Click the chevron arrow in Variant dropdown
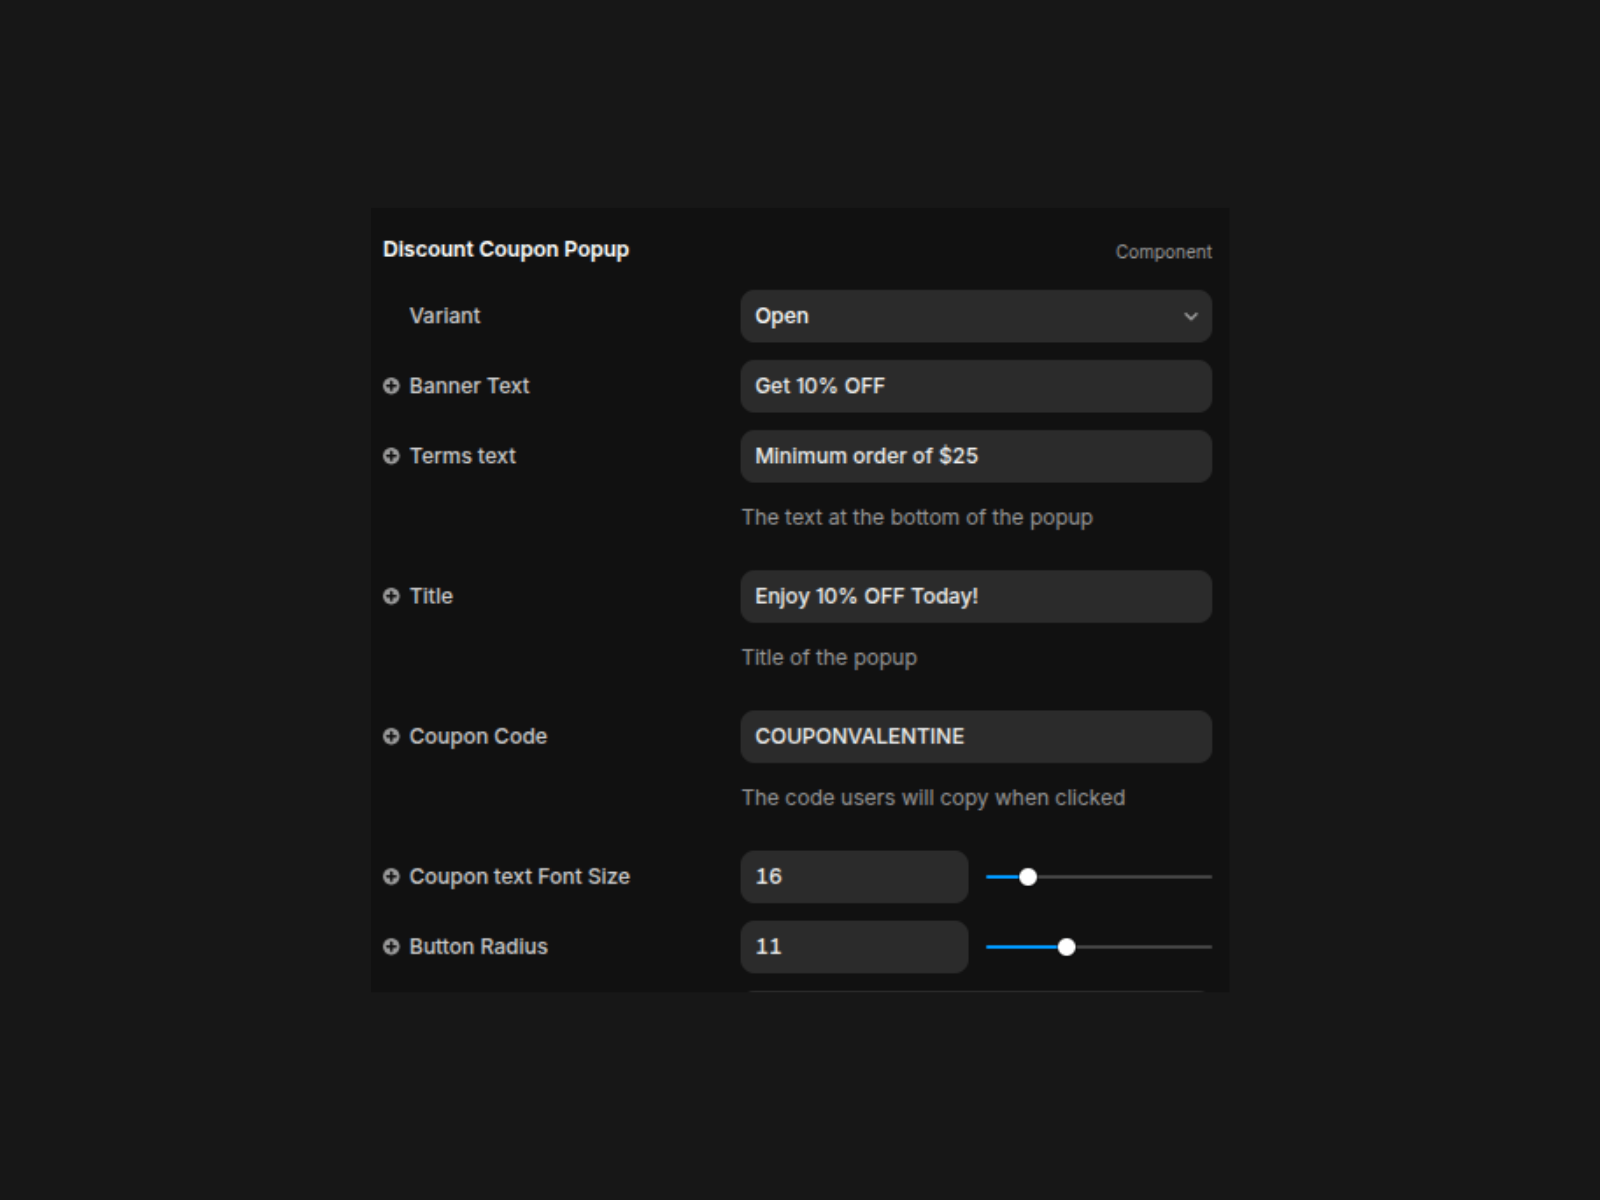Image resolution: width=1600 pixels, height=1200 pixels. coord(1190,316)
